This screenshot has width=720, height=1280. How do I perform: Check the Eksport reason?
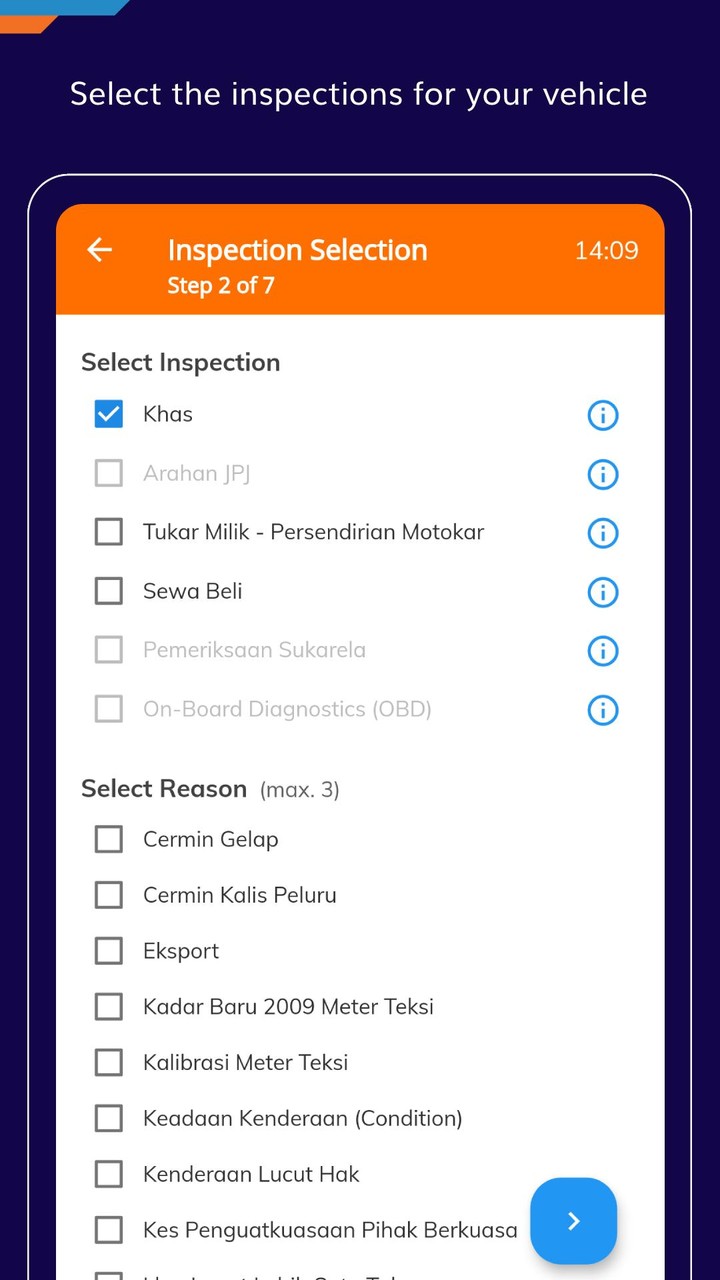pos(108,950)
